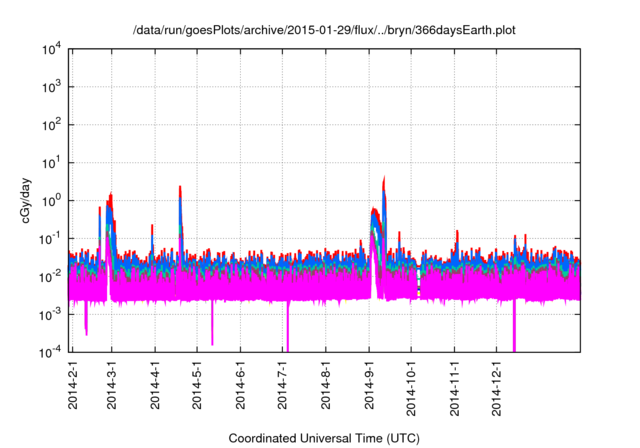Click the bottommost y-axis tick label
640x448 pixels.
coord(51,352)
